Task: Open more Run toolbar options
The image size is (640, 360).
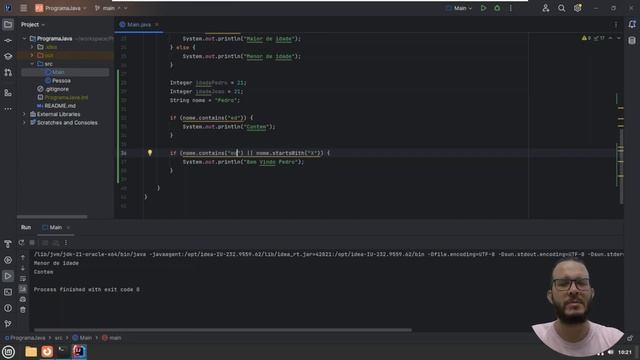Action: coord(66,242)
